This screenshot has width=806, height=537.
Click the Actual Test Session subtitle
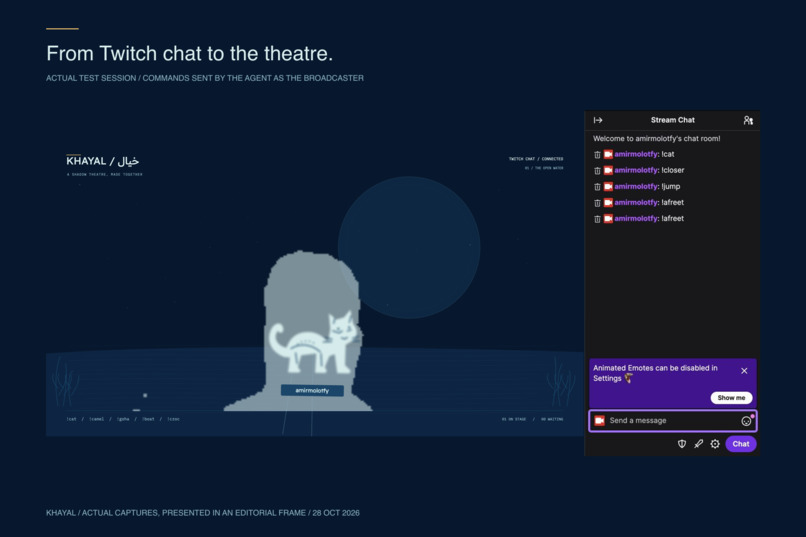point(205,78)
